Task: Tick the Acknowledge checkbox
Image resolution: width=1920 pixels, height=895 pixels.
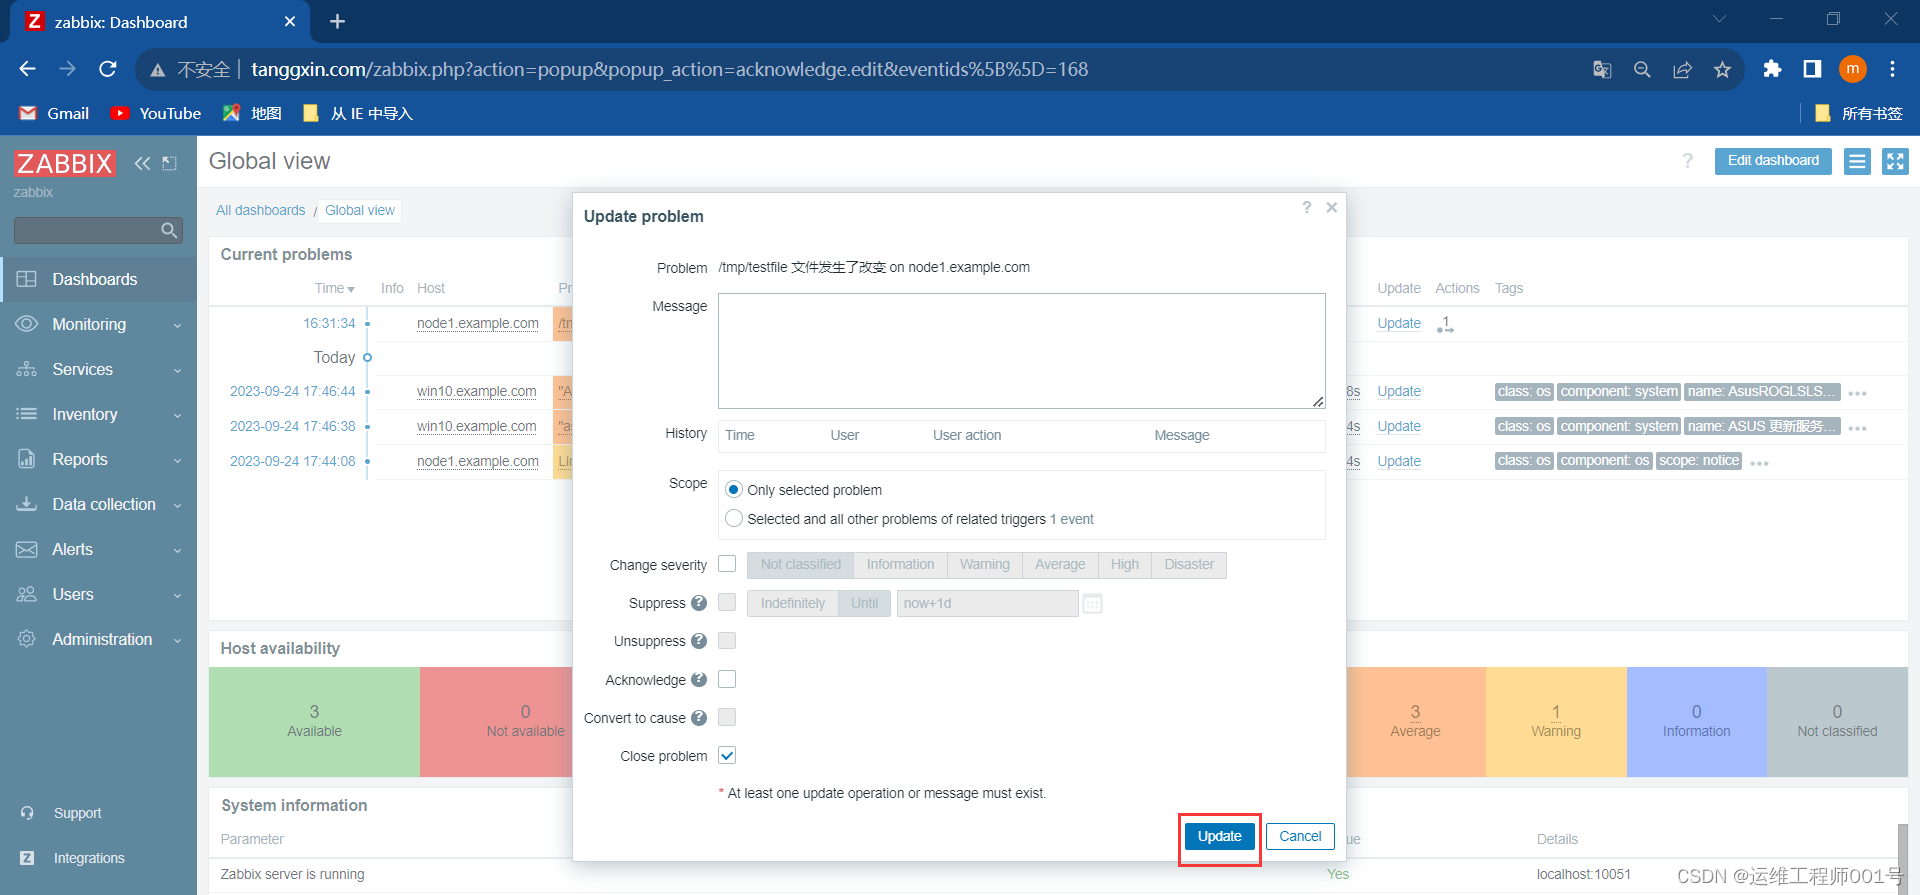Action: pyautogui.click(x=727, y=679)
